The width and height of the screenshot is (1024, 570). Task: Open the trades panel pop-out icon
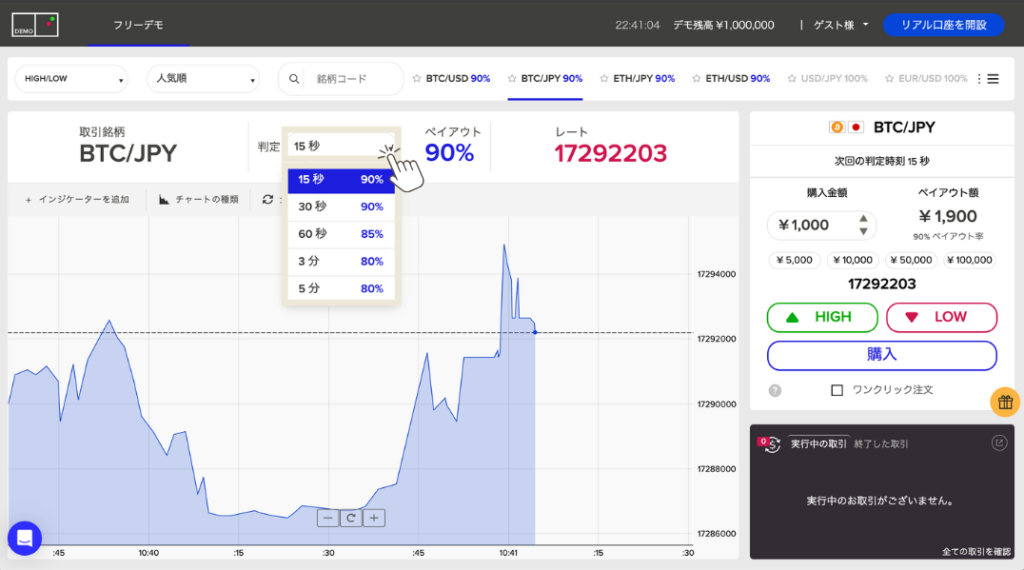coord(998,442)
